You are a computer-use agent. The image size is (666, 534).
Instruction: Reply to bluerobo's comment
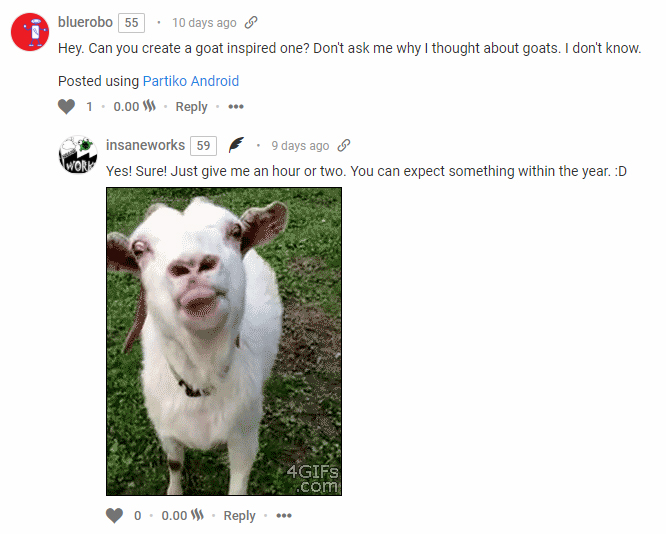coord(192,107)
